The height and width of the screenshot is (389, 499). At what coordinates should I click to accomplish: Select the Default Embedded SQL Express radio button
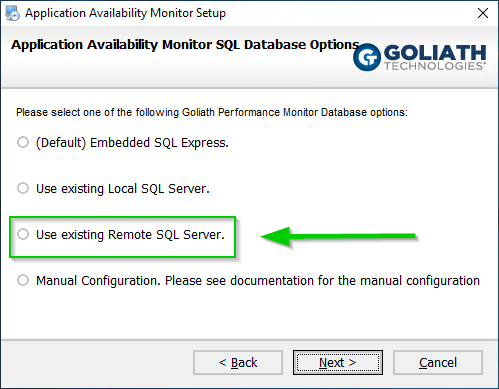click(x=23, y=142)
